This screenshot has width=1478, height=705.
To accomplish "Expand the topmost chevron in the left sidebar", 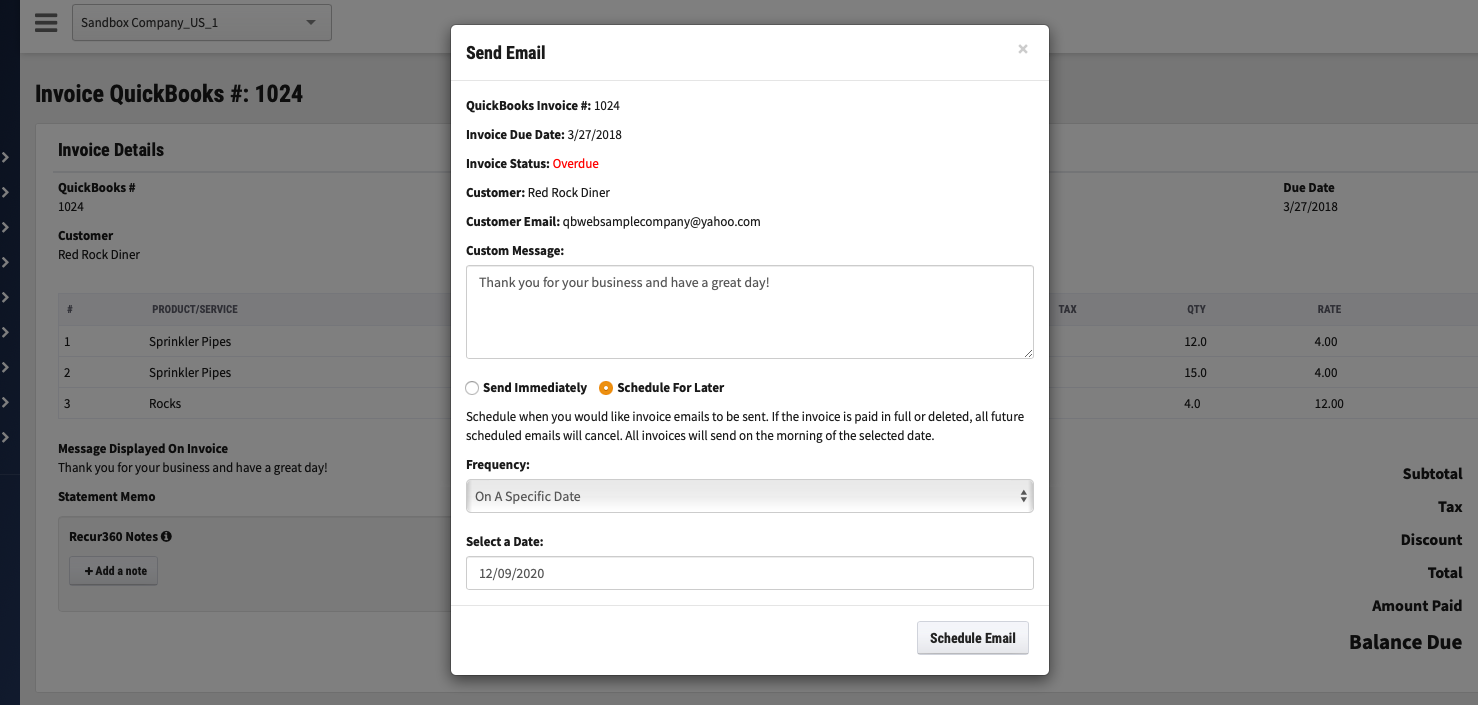I will (x=5, y=157).
